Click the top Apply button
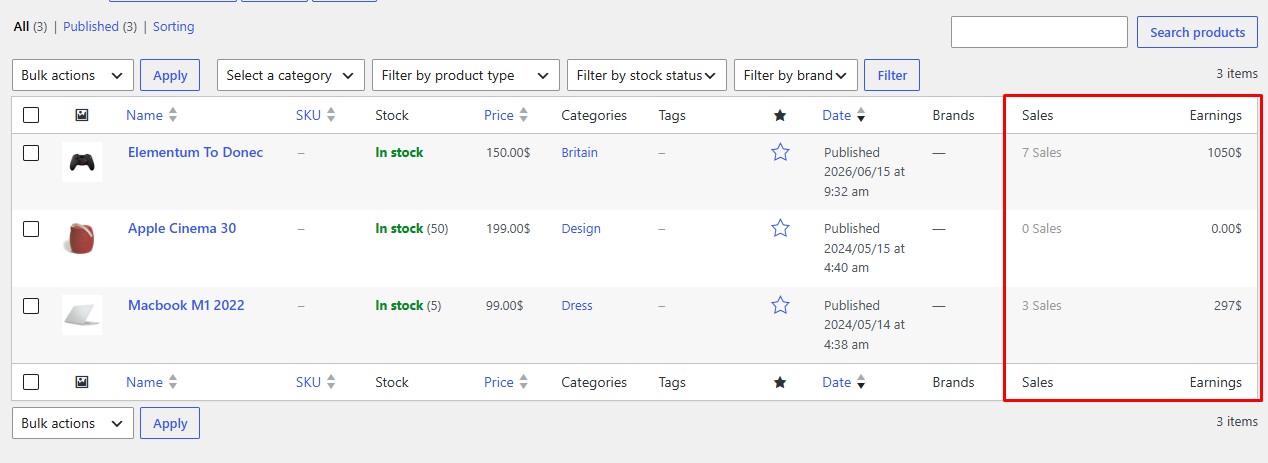 pos(170,75)
